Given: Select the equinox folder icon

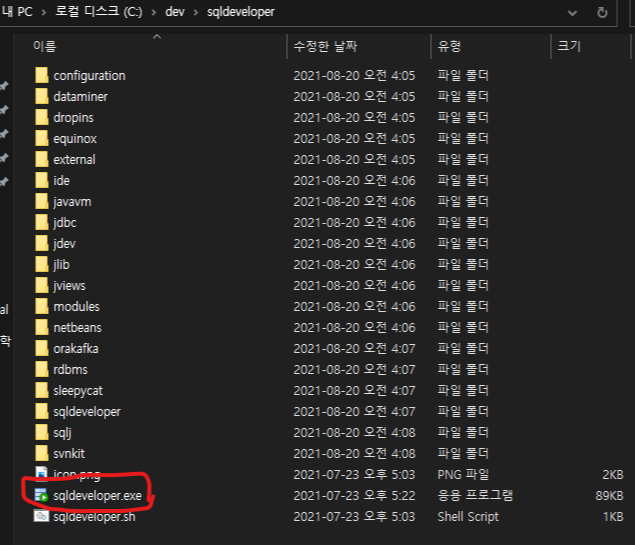Looking at the screenshot, I should point(42,138).
